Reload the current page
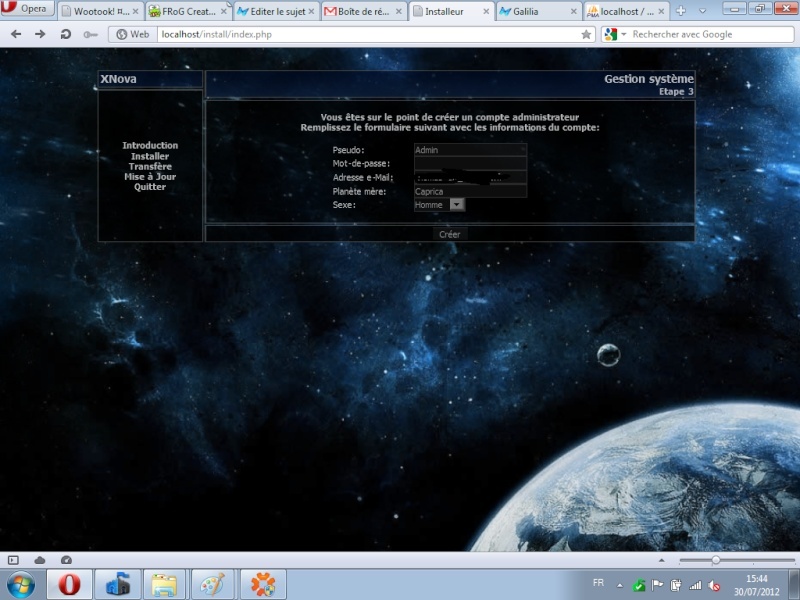800x600 pixels. coord(65,34)
